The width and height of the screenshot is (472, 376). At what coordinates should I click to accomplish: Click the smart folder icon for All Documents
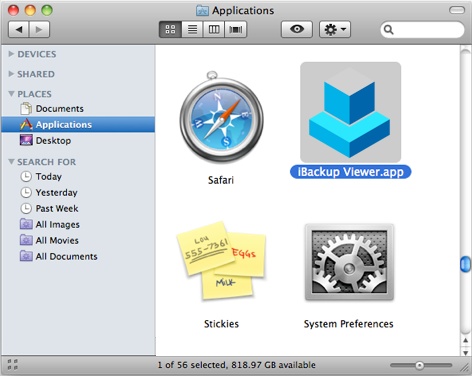tap(26, 256)
